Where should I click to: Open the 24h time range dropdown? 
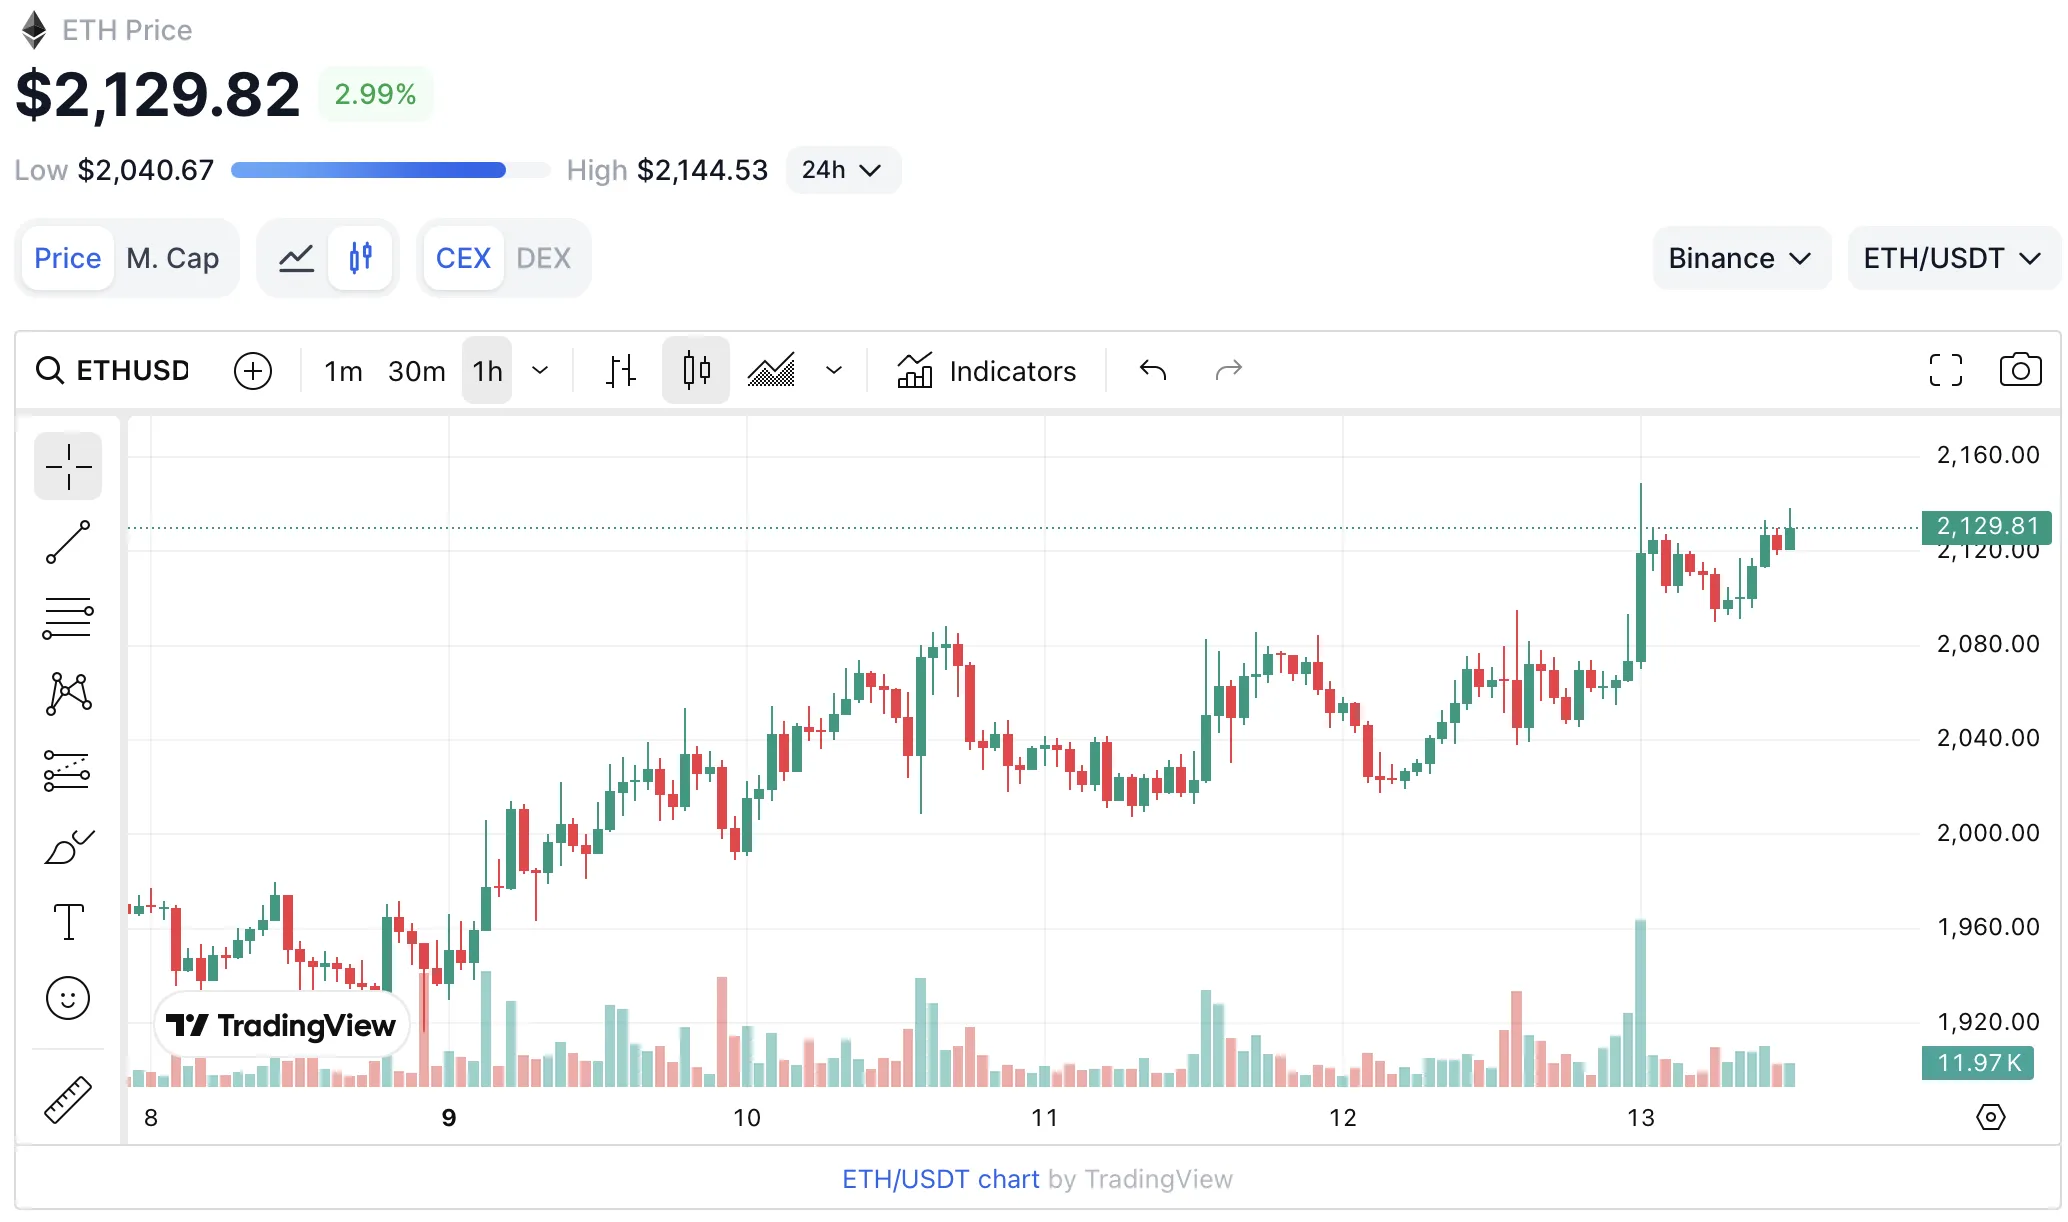click(842, 170)
